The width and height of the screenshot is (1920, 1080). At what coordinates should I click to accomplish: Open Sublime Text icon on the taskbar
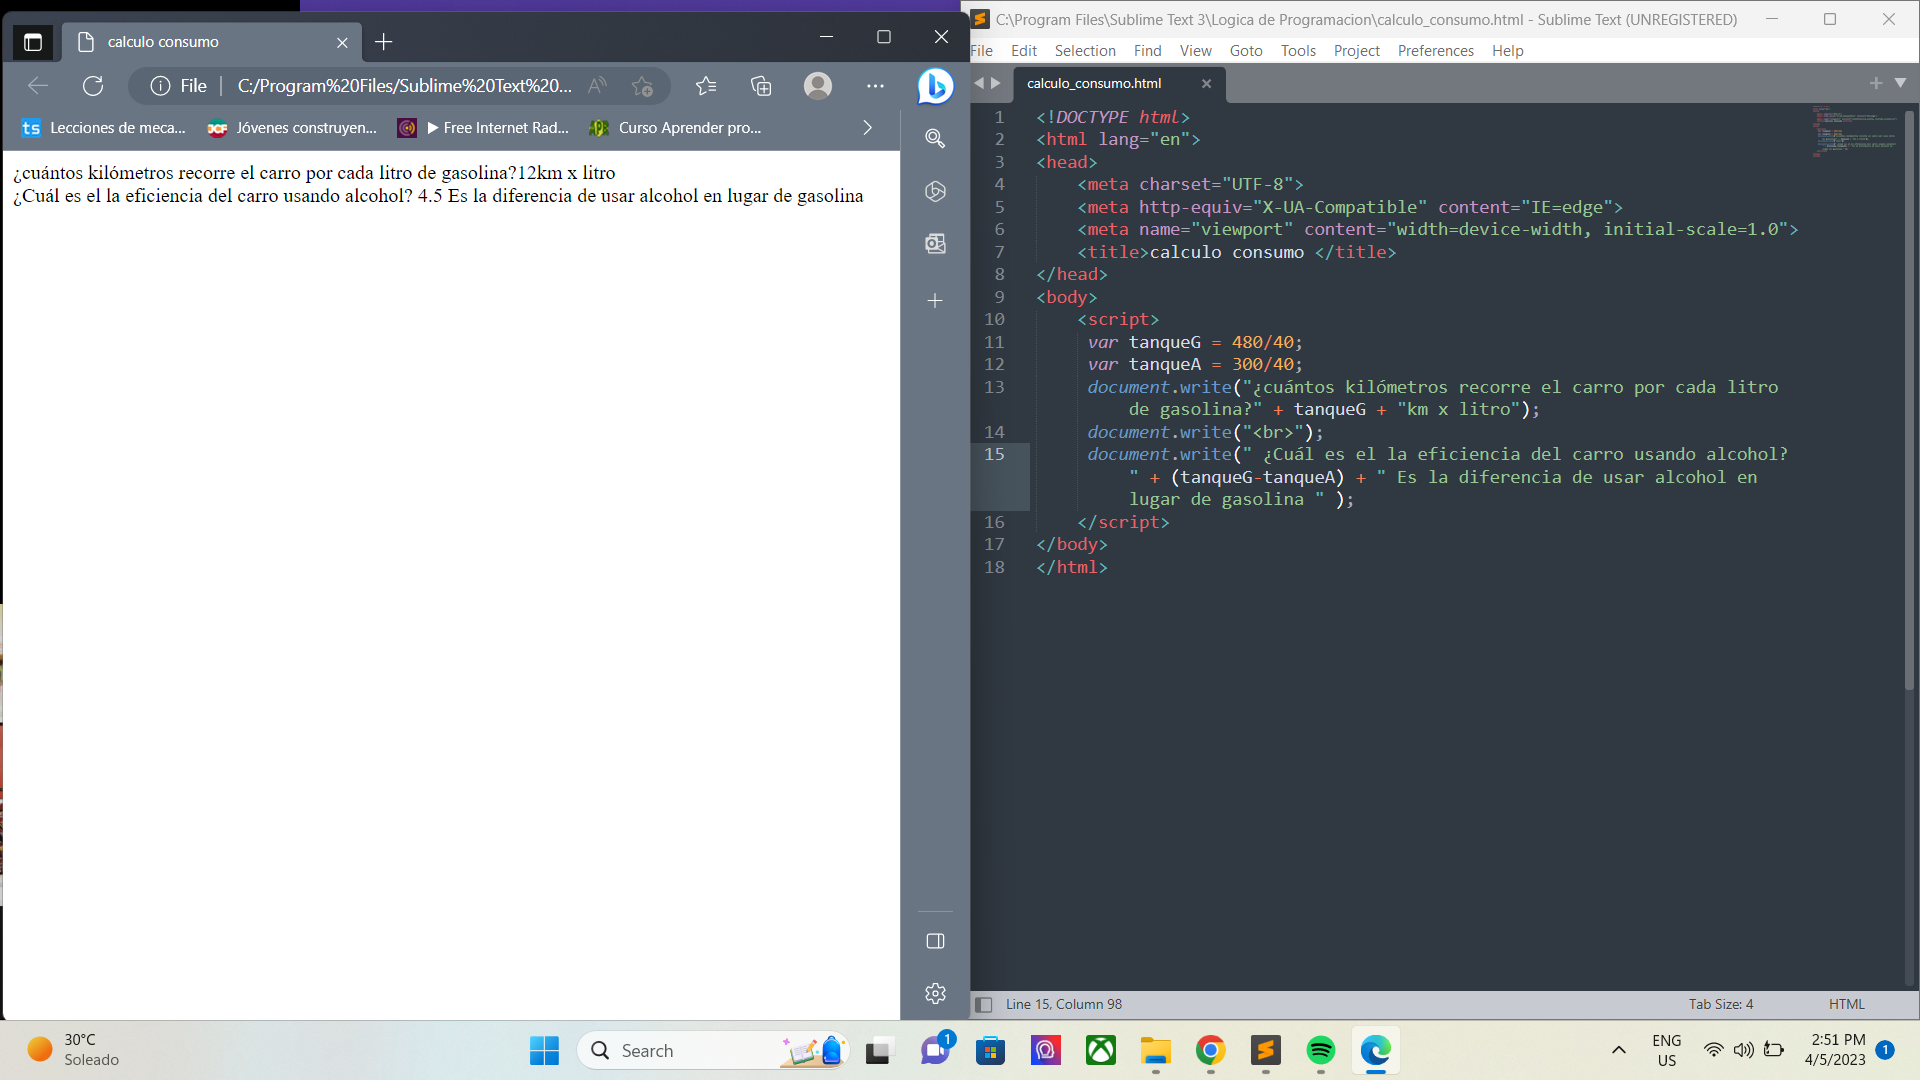coord(1265,1050)
